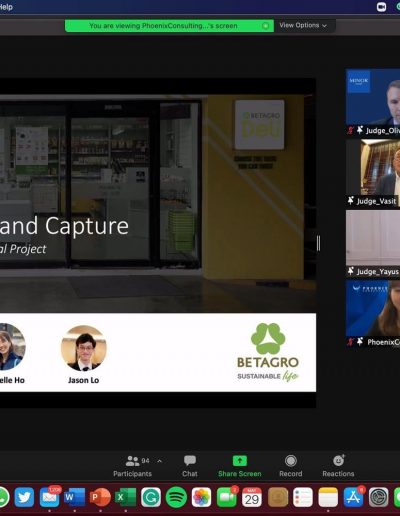Viewport: 400px width, 516px height.
Task: Select Judge_Vasit video thumbnail
Action: [x=373, y=173]
